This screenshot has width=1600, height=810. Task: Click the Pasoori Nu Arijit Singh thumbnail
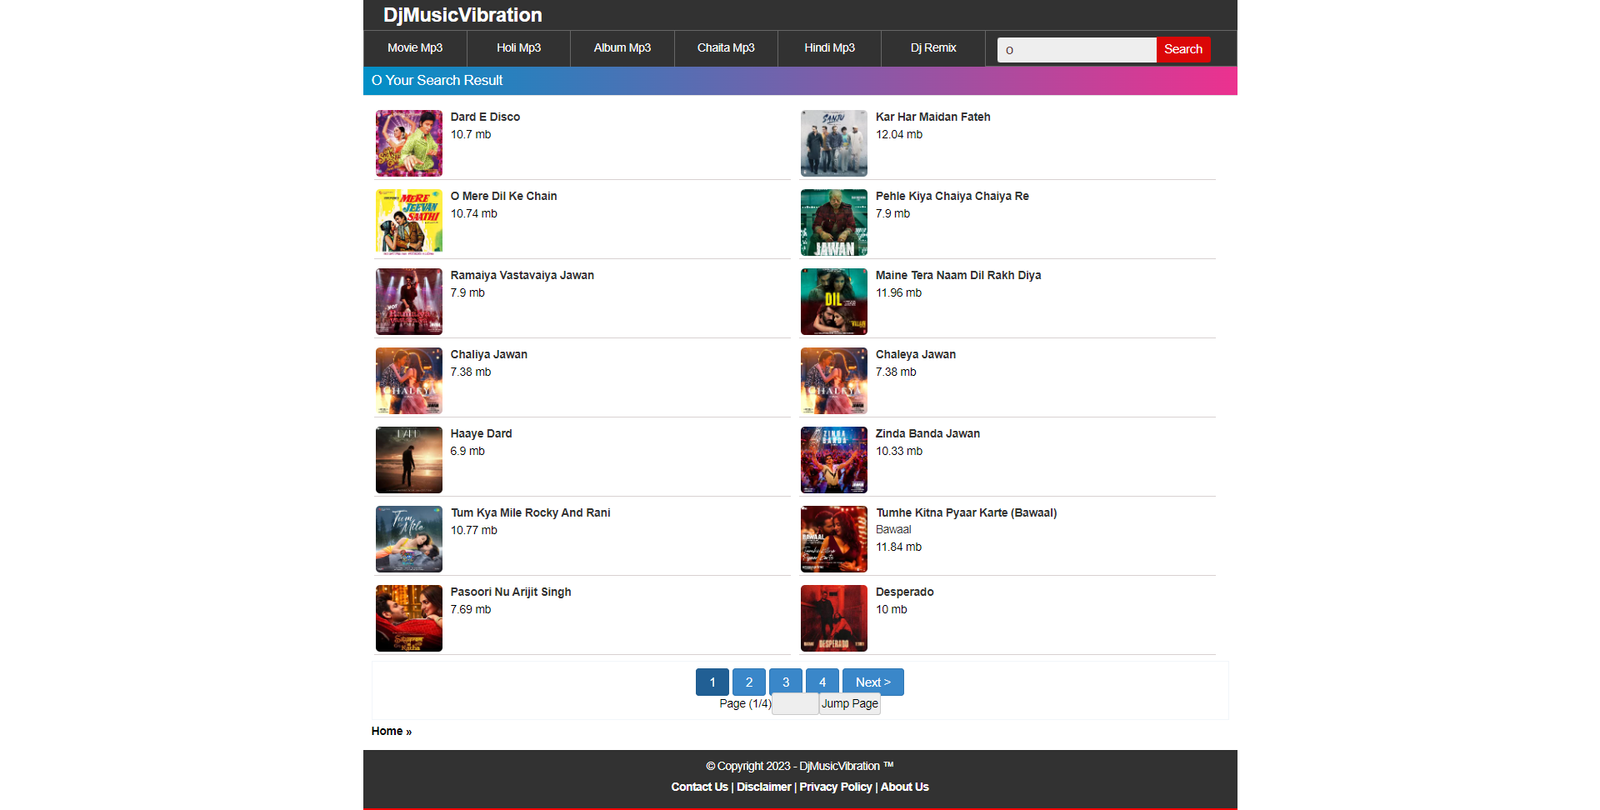(x=408, y=618)
